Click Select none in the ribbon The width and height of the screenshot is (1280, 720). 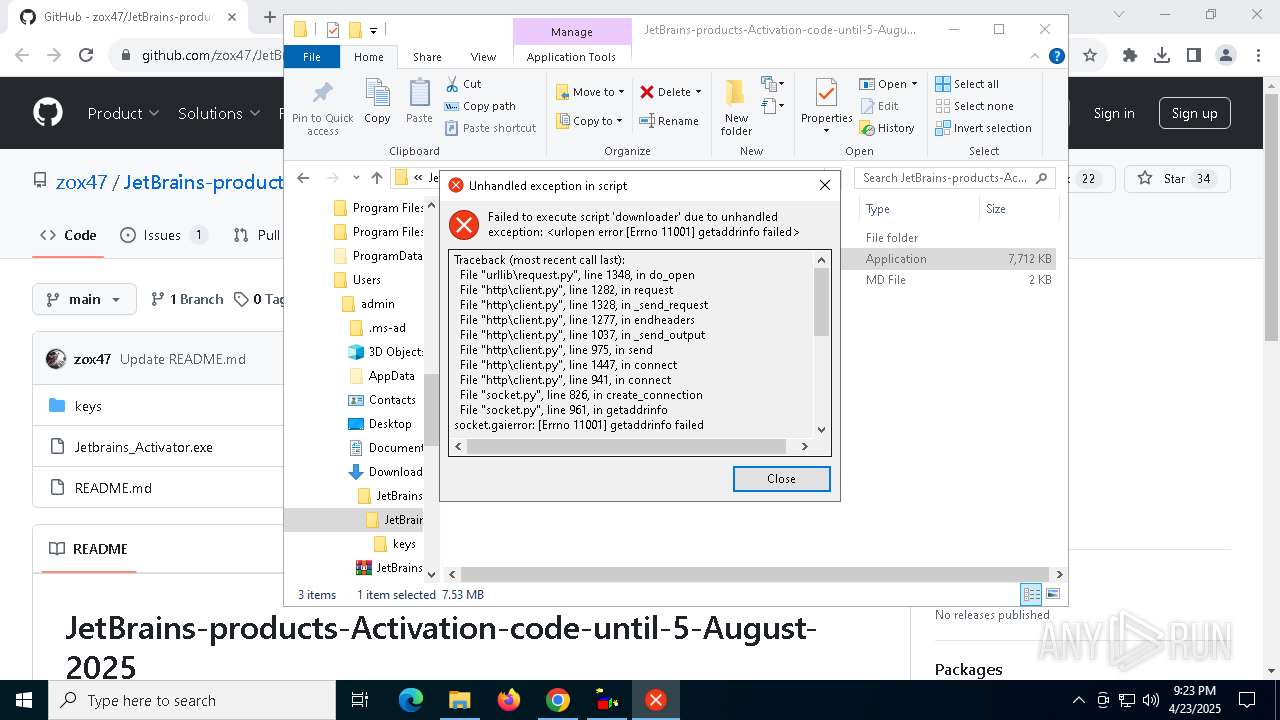(974, 106)
